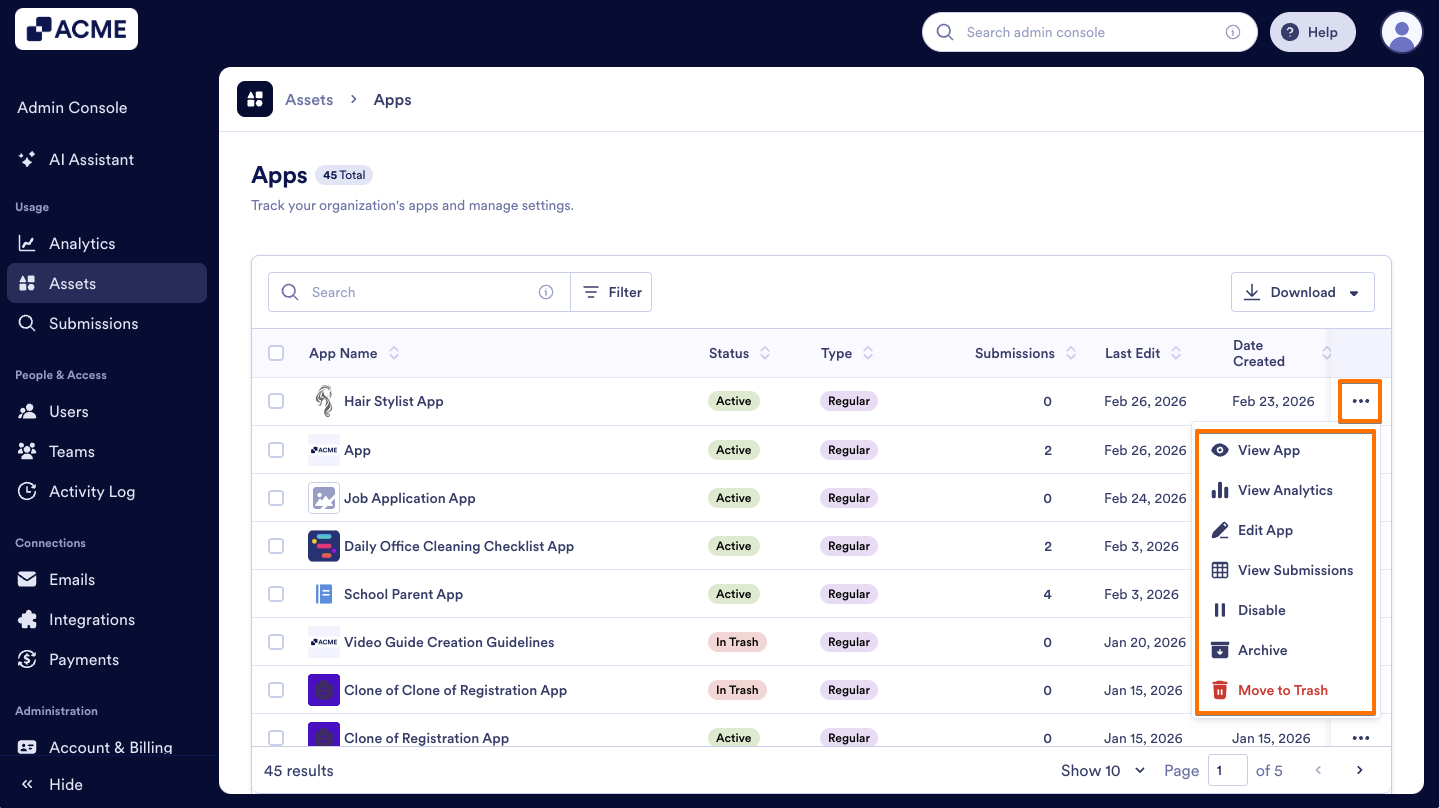This screenshot has height=808, width=1439.
Task: Click the Assets breadcrumb link
Action: click(x=309, y=99)
